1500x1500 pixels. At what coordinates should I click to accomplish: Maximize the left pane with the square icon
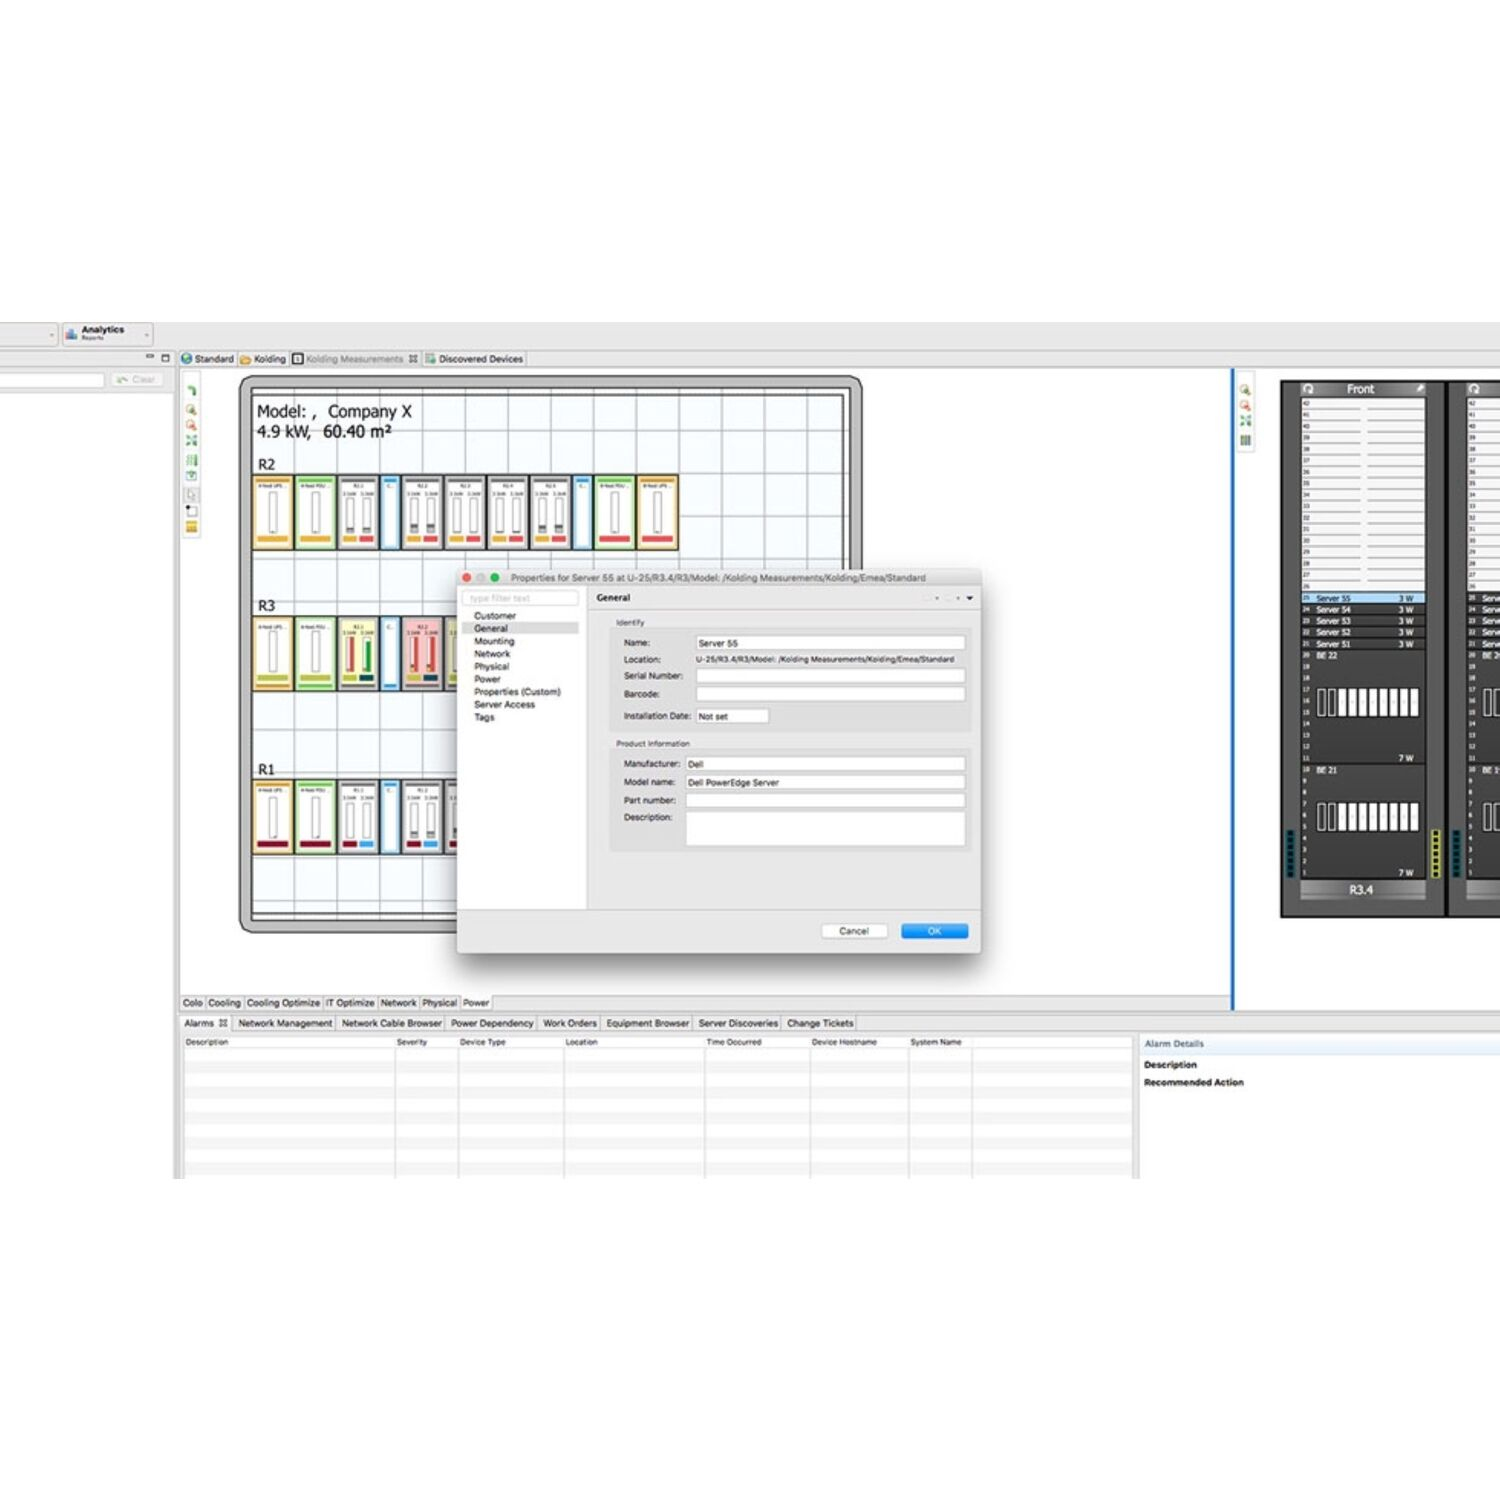click(166, 357)
